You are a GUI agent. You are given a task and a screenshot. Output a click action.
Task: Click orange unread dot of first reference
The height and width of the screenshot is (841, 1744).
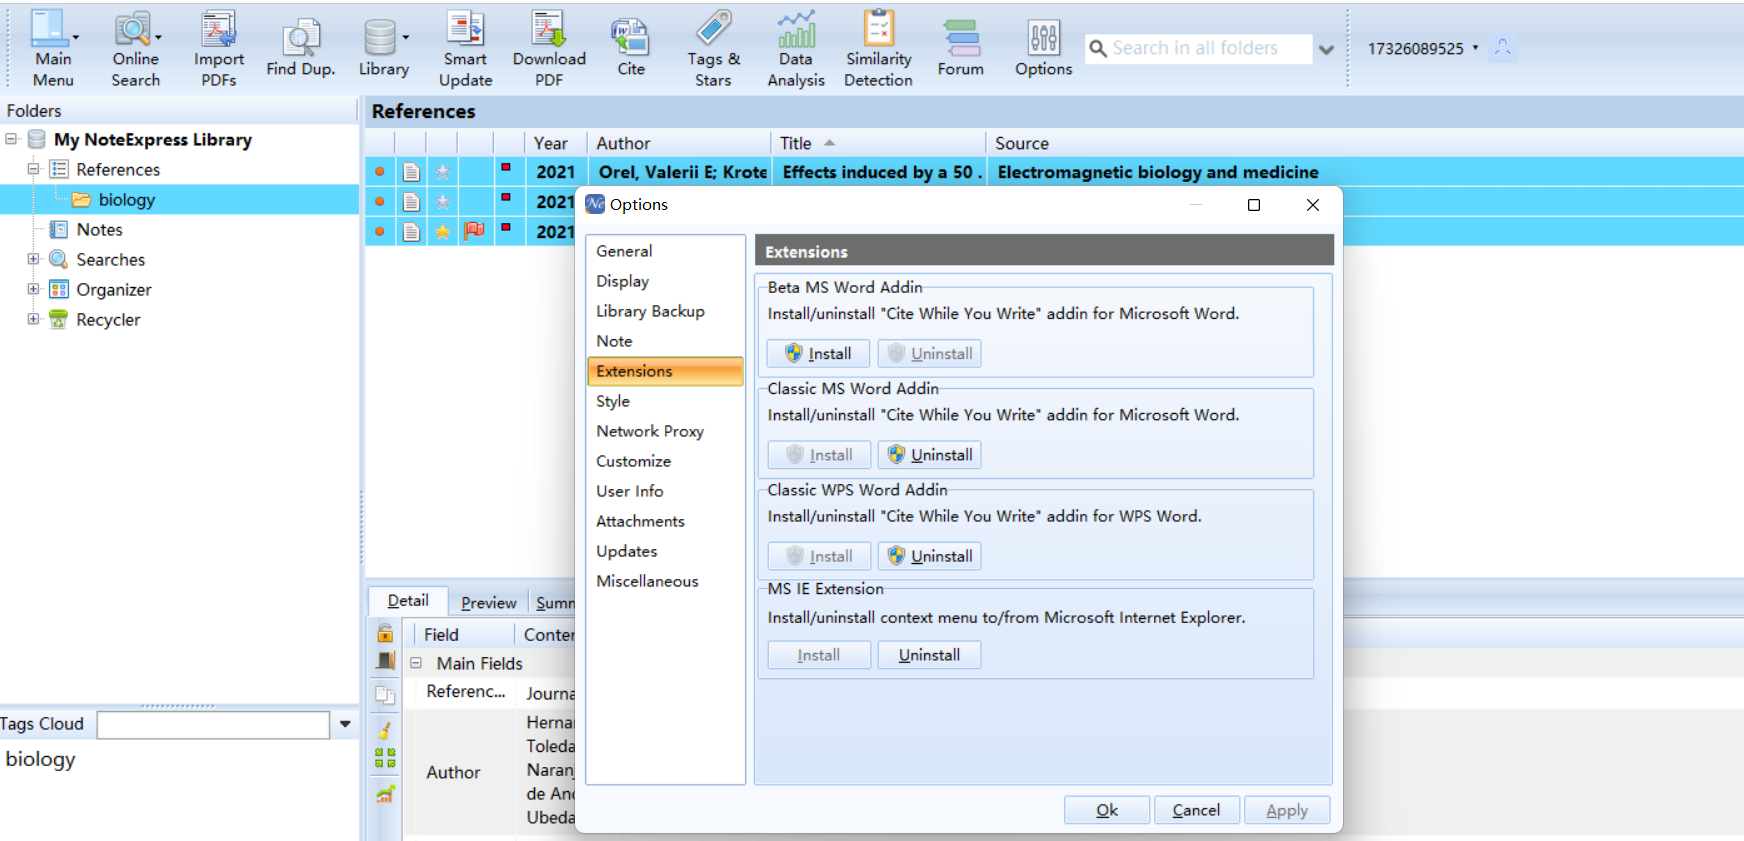(x=380, y=172)
